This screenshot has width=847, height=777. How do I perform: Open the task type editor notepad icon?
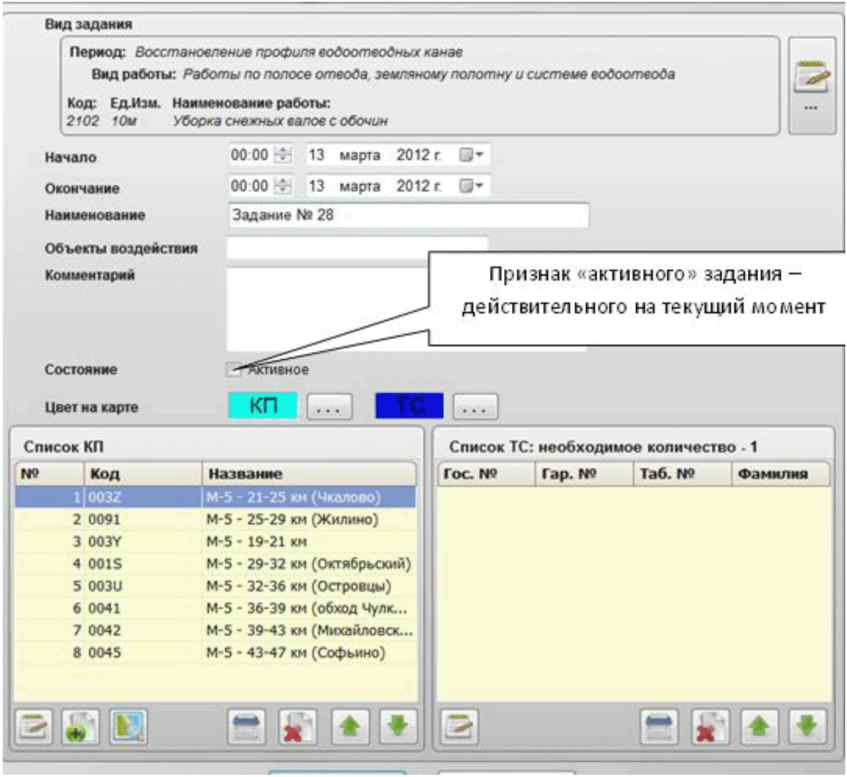[812, 85]
